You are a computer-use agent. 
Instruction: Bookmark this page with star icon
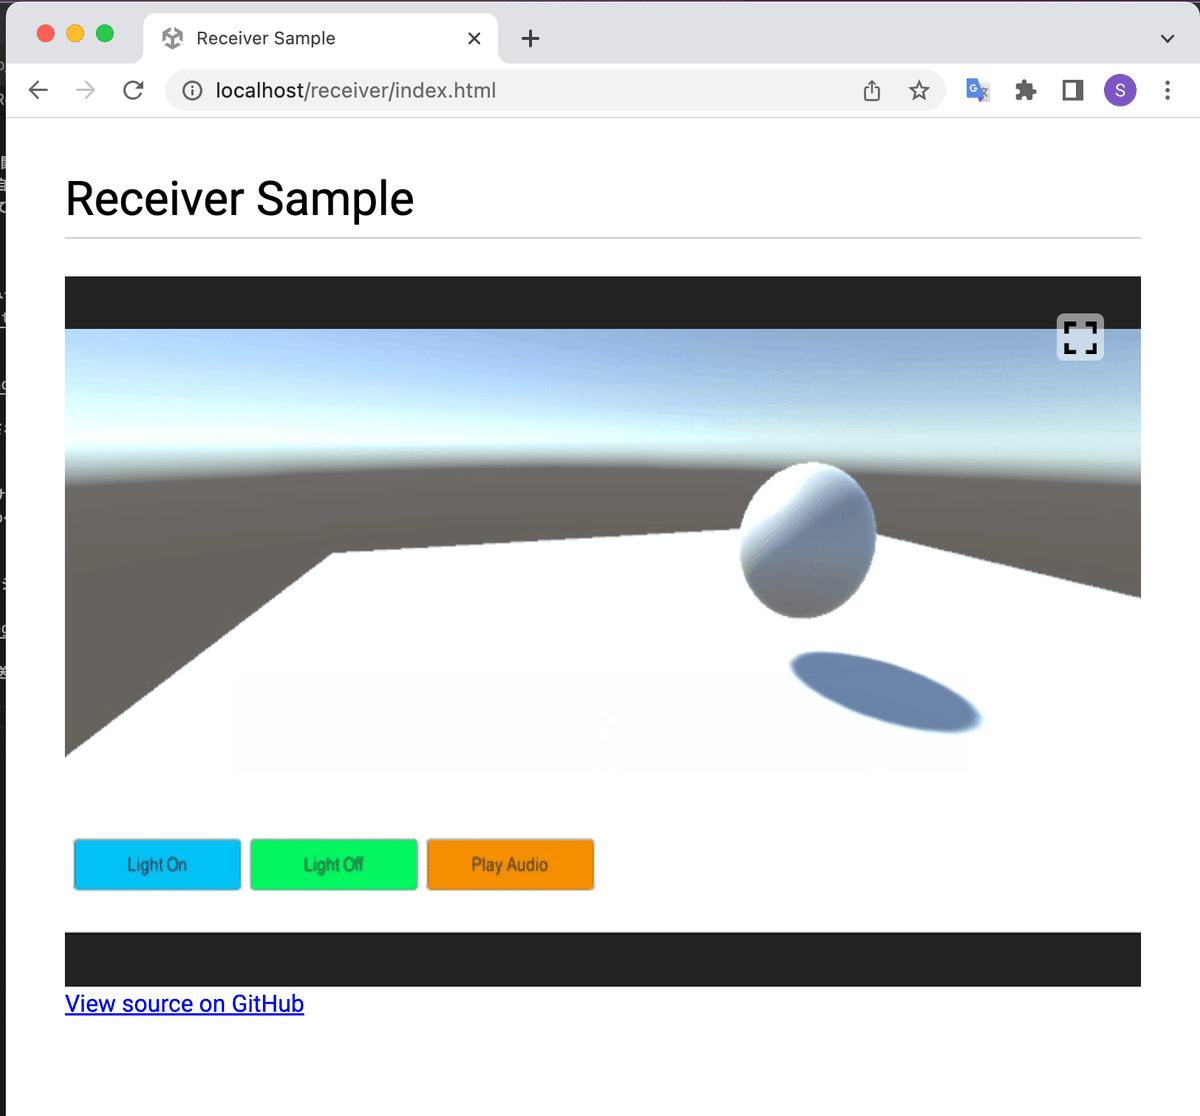coord(919,91)
